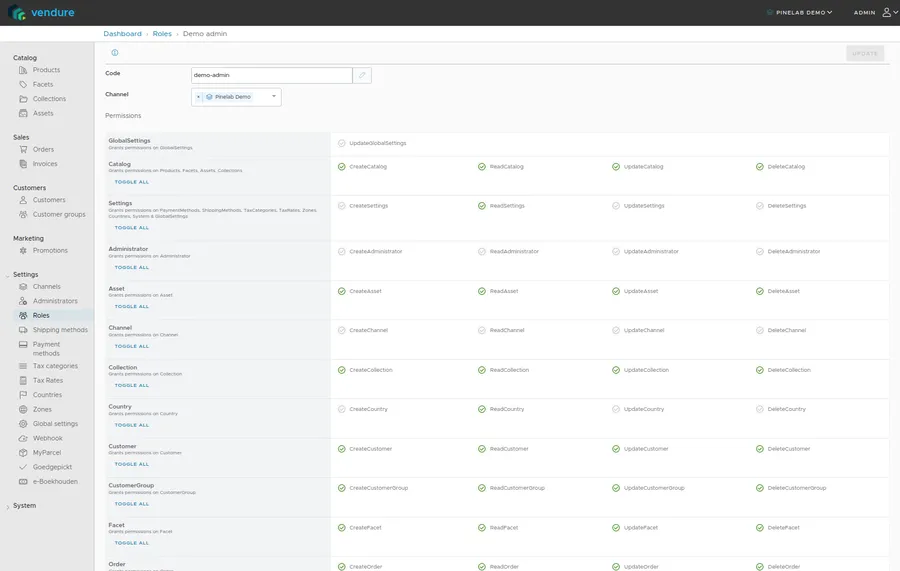The height and width of the screenshot is (571, 900).
Task: Navigate to Roles breadcrumb link
Action: (x=162, y=34)
